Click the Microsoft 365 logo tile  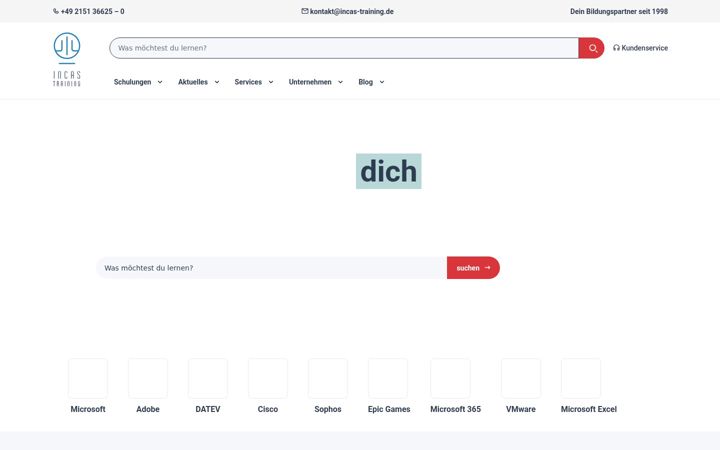[x=450, y=378]
